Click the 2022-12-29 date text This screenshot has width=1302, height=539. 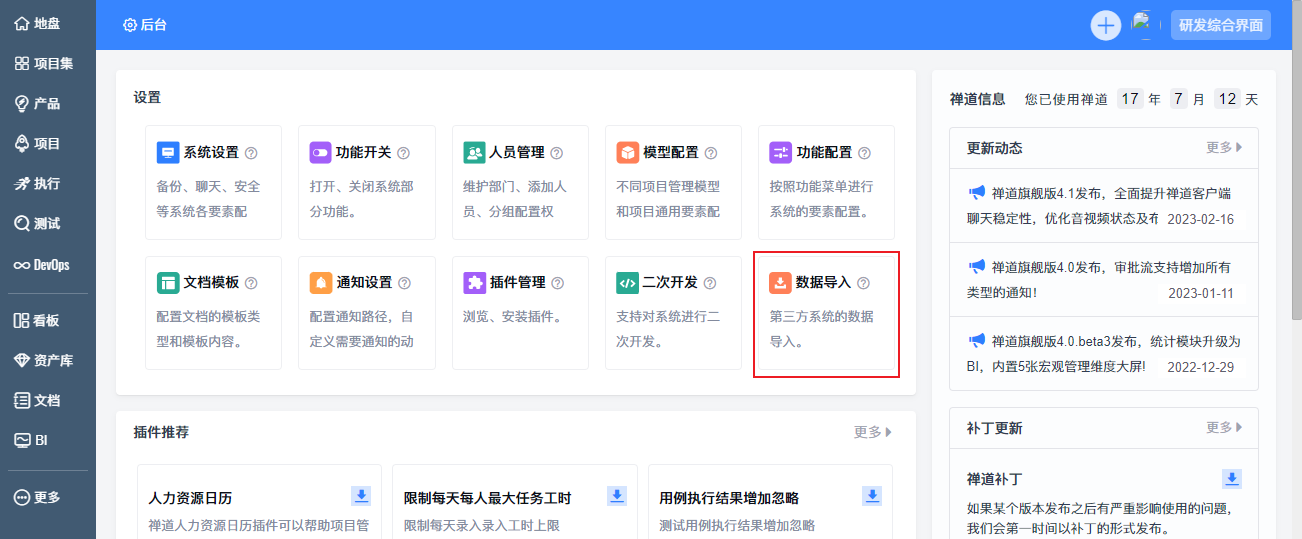point(1200,367)
